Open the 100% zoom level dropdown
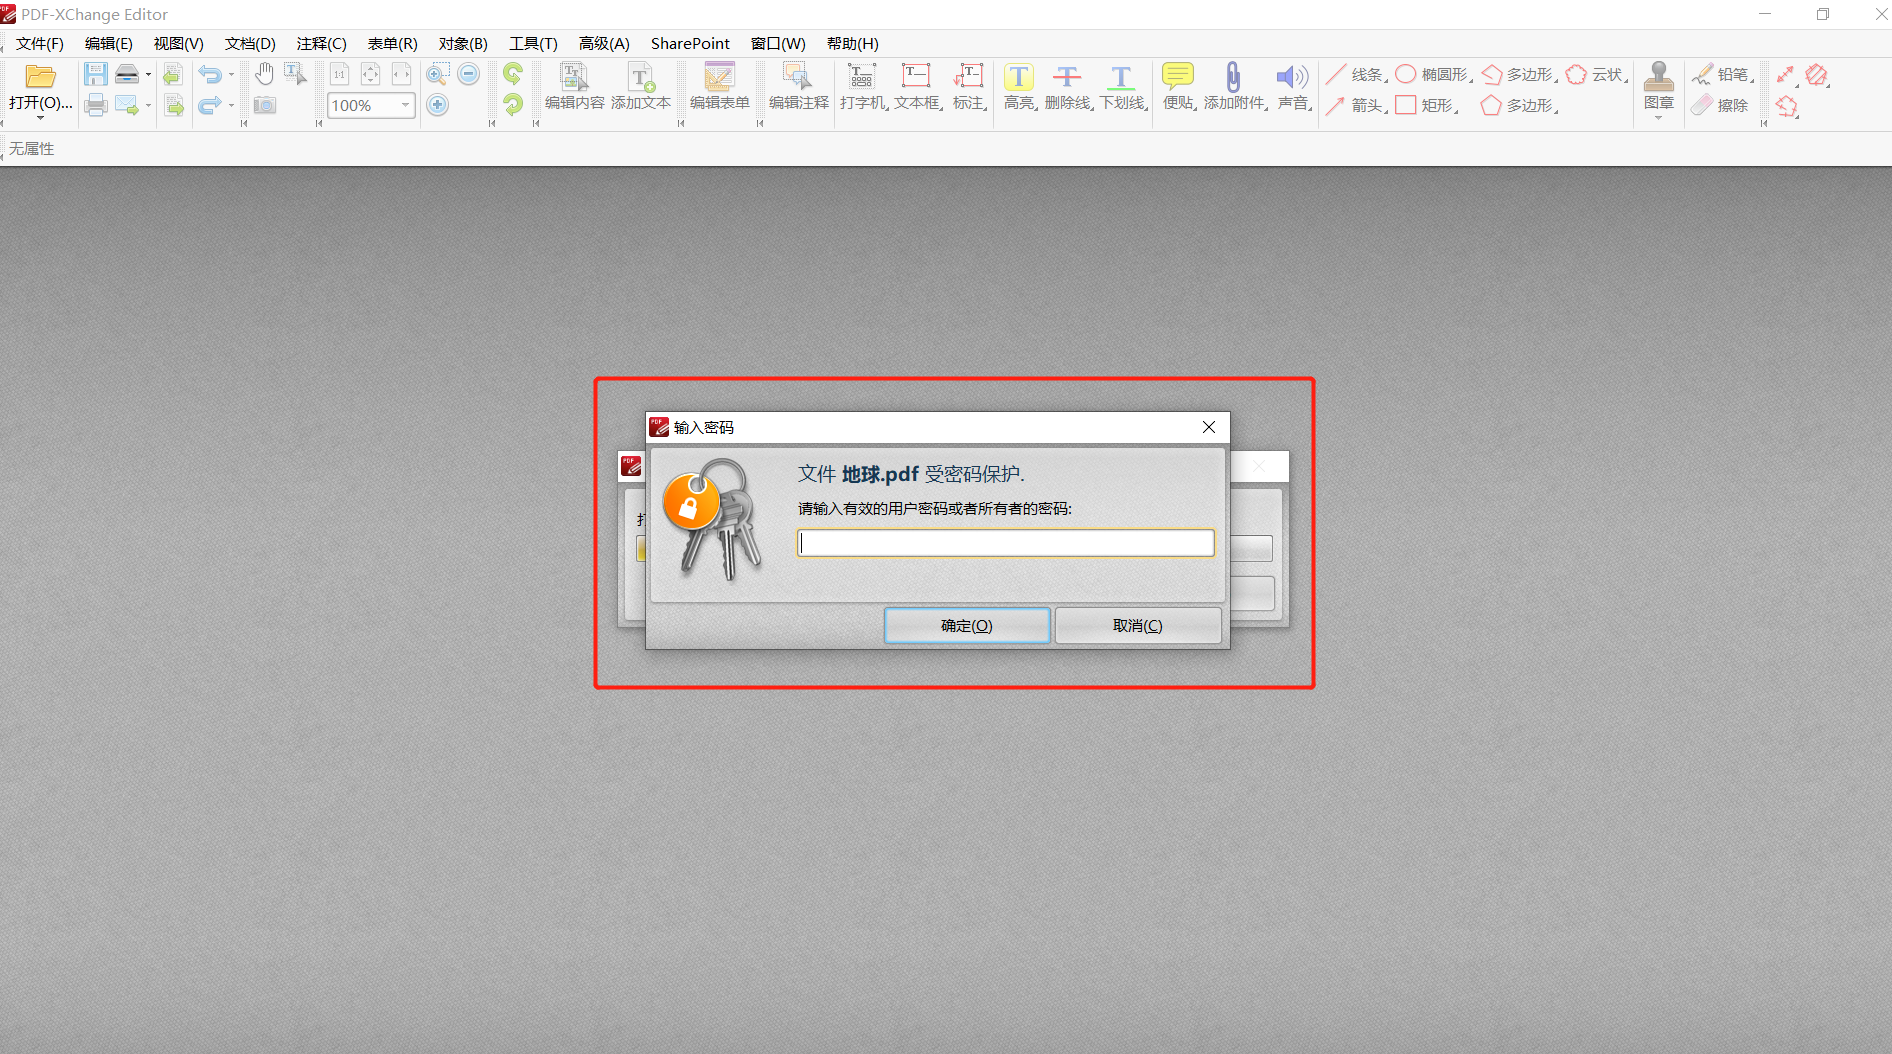The width and height of the screenshot is (1892, 1054). pos(405,105)
